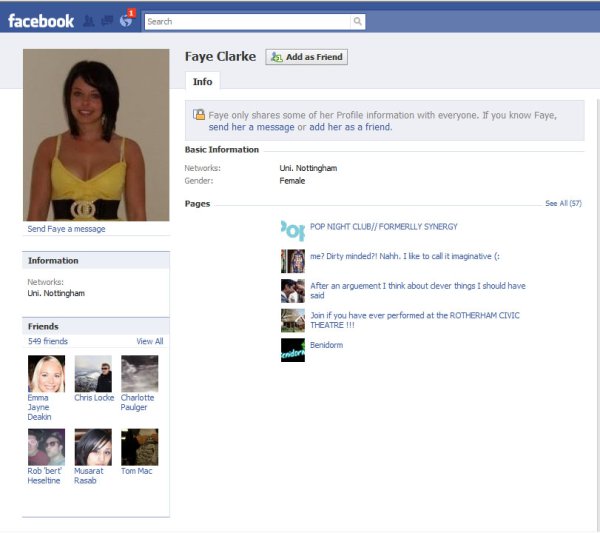Viewport: 600px width, 533px height.
Task: Open the friend requests icon
Action: coord(89,21)
